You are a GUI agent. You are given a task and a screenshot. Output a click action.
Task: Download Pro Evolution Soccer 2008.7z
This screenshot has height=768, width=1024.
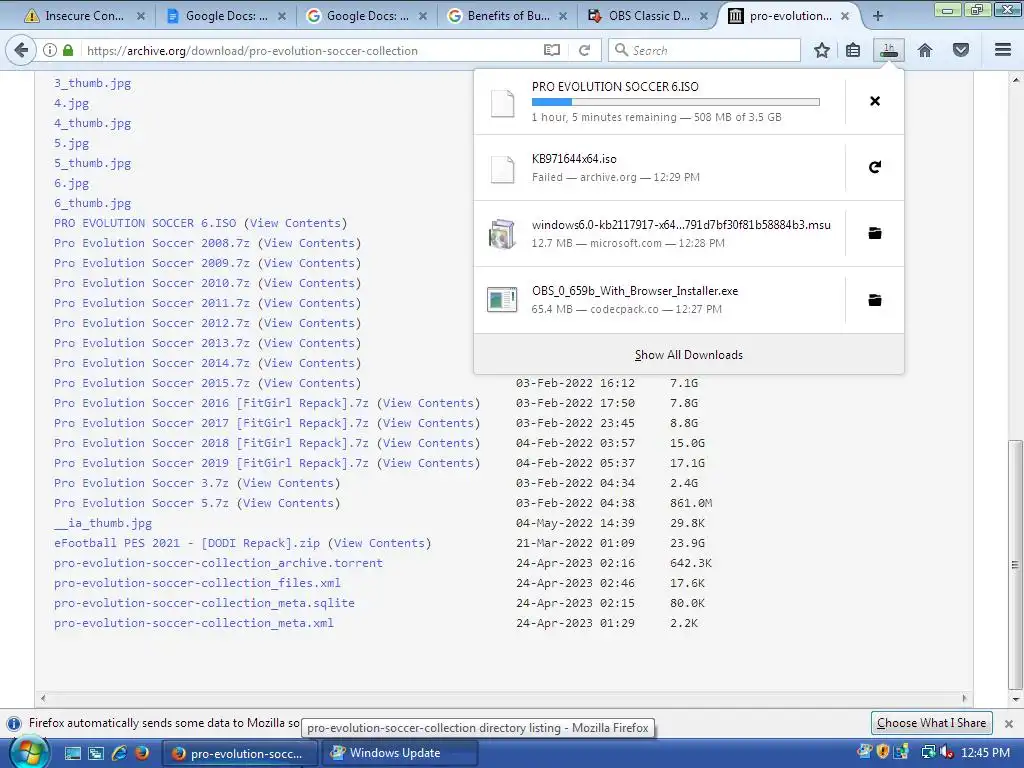[x=152, y=243]
